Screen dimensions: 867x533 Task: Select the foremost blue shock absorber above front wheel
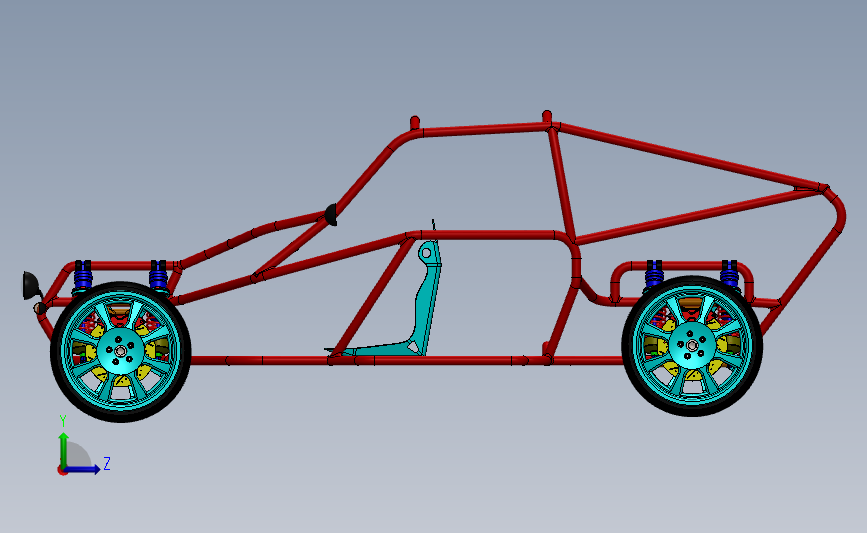(x=82, y=275)
